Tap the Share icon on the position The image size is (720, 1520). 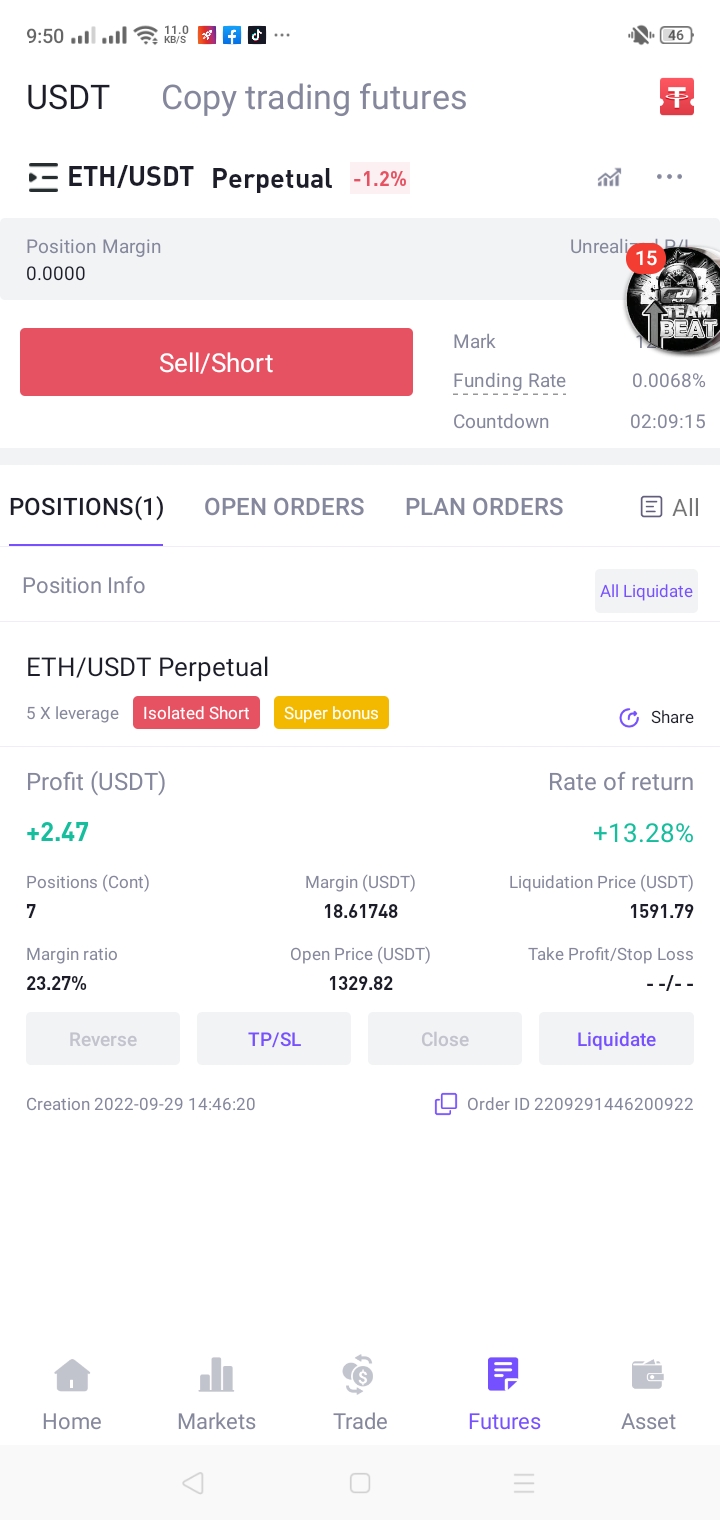point(629,717)
